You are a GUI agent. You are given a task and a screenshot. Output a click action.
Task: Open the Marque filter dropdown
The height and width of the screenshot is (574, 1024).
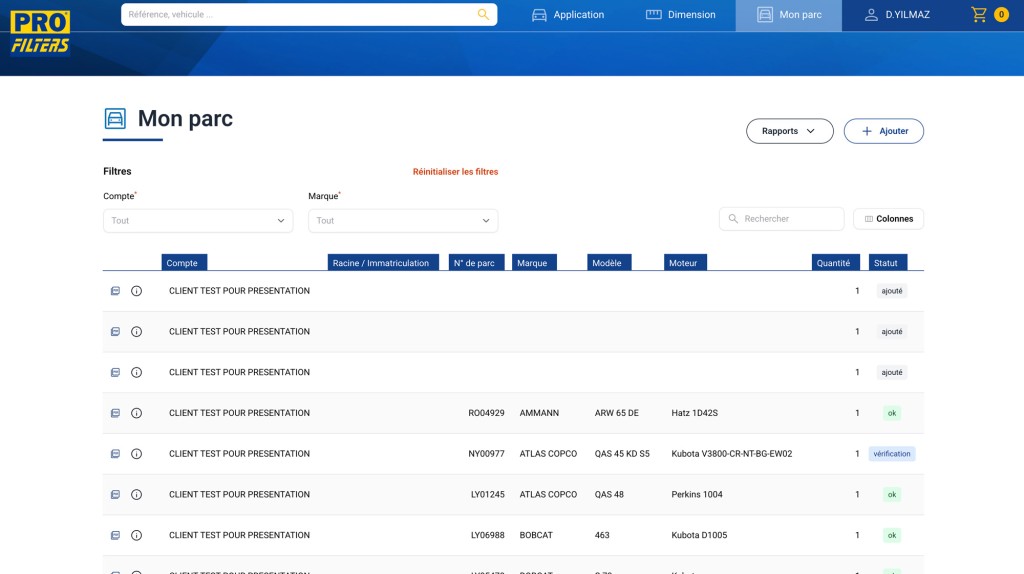[403, 221]
